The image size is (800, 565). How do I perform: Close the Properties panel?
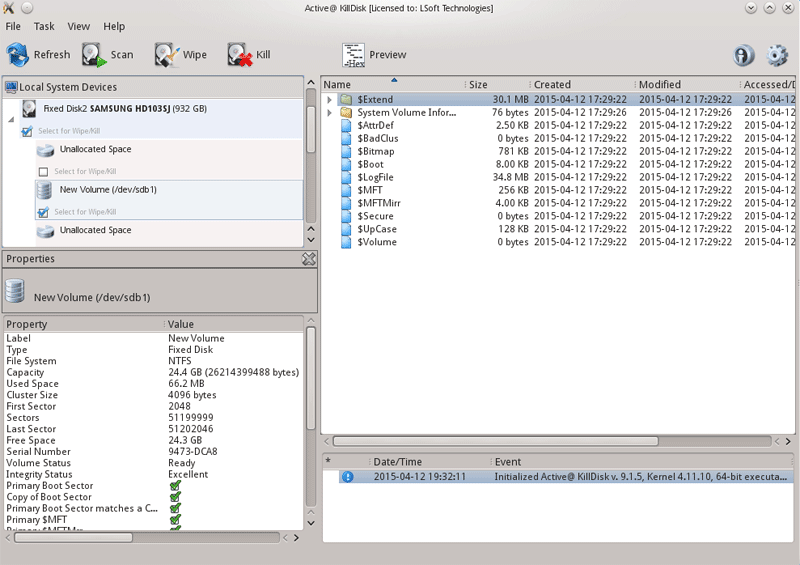309,259
